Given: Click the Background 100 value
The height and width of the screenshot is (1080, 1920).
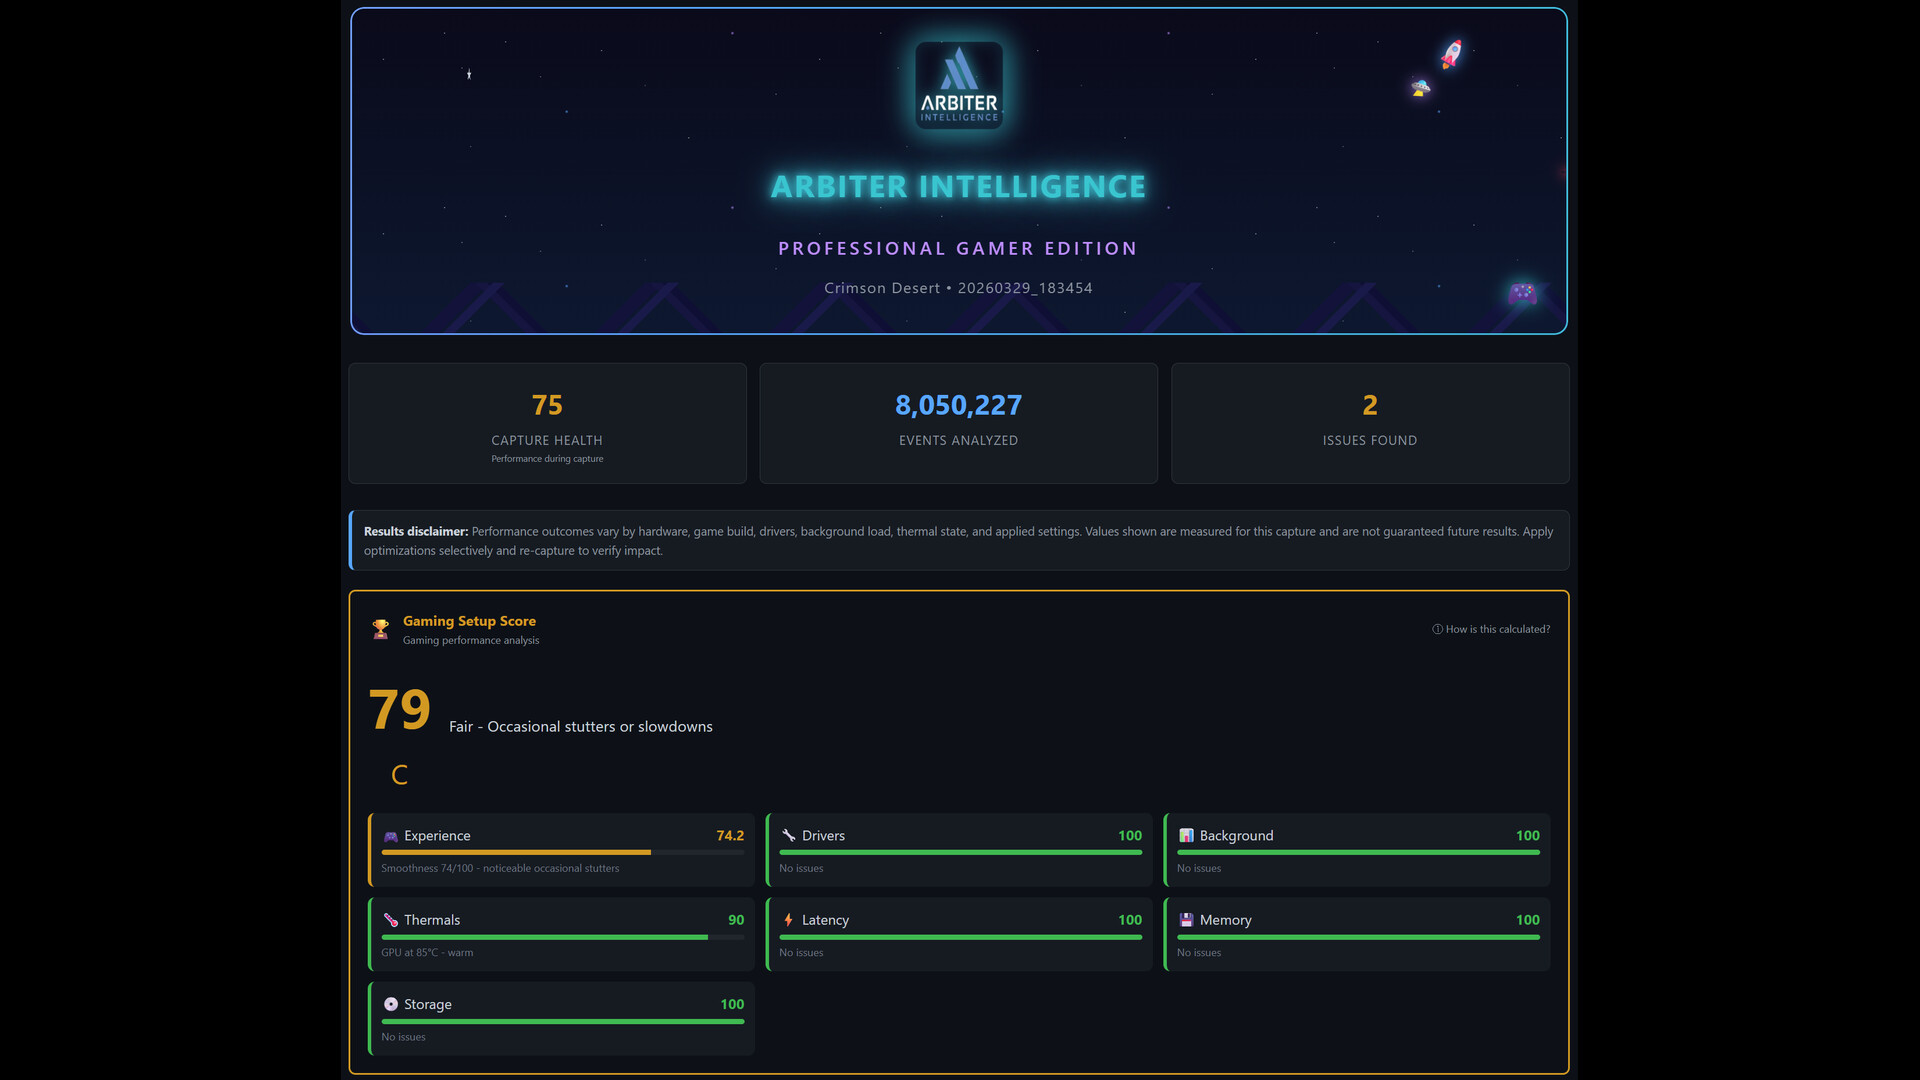Looking at the screenshot, I should pyautogui.click(x=1528, y=836).
